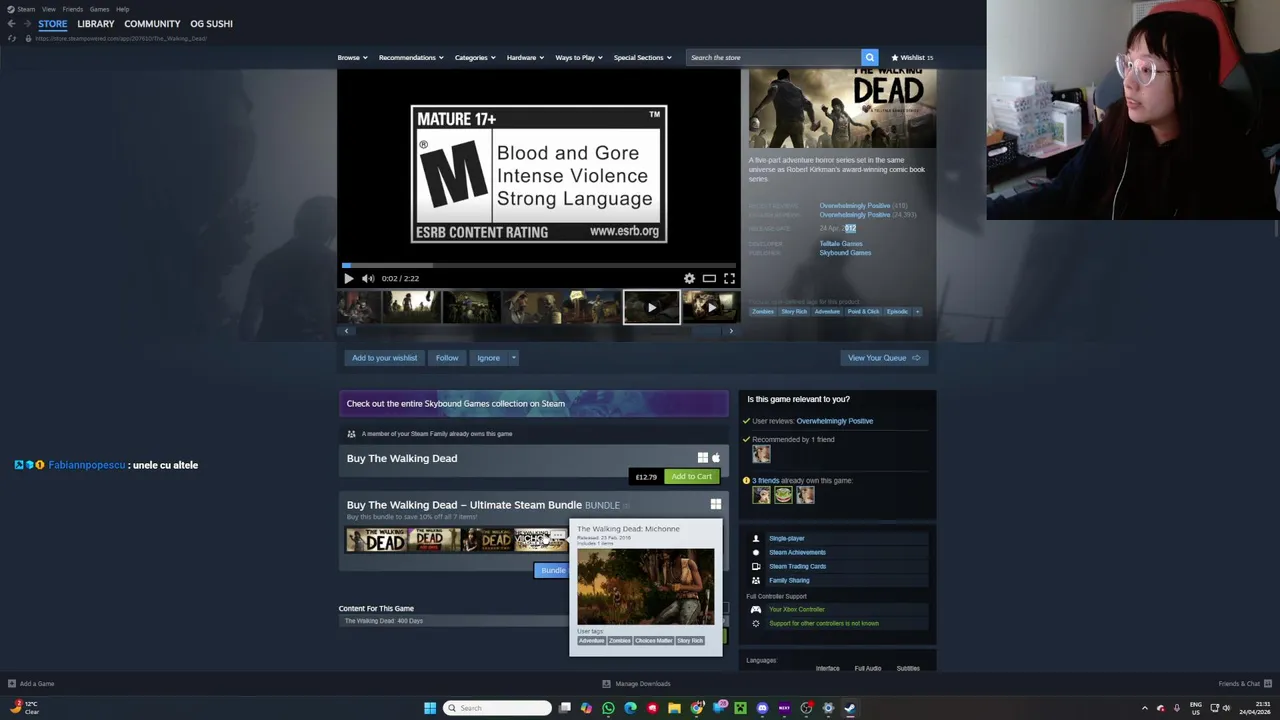1280x720 pixels.
Task: Seek along the trailer progress bar
Action: [539, 266]
